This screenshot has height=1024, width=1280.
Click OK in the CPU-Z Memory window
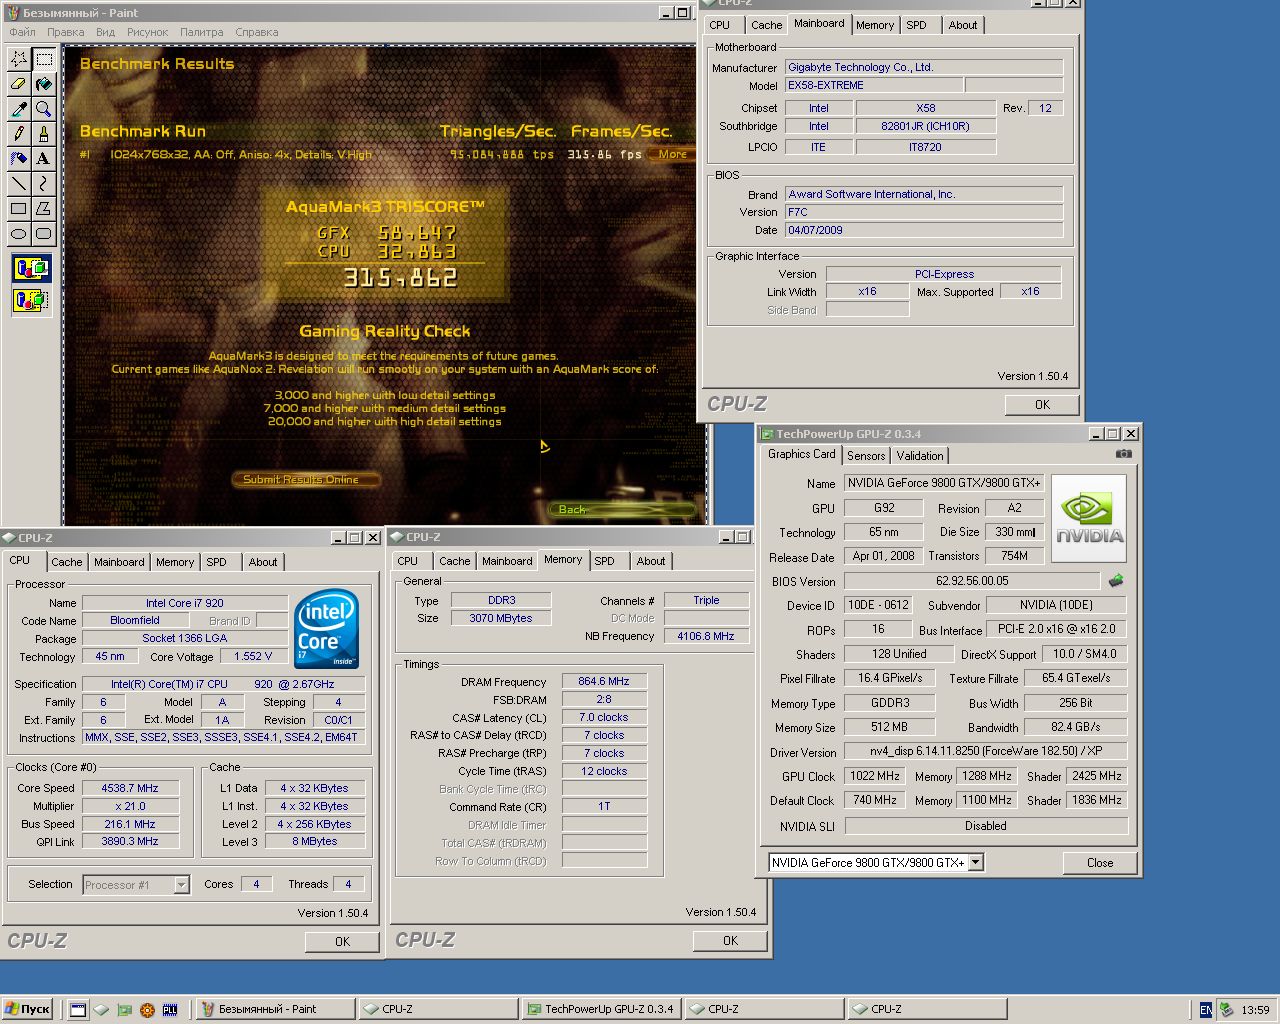[730, 941]
